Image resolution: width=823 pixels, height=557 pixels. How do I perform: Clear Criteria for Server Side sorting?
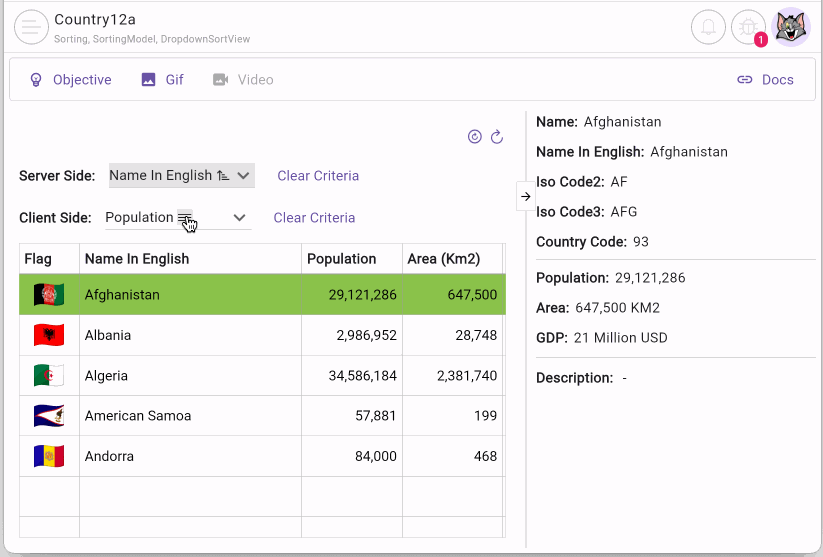318,176
